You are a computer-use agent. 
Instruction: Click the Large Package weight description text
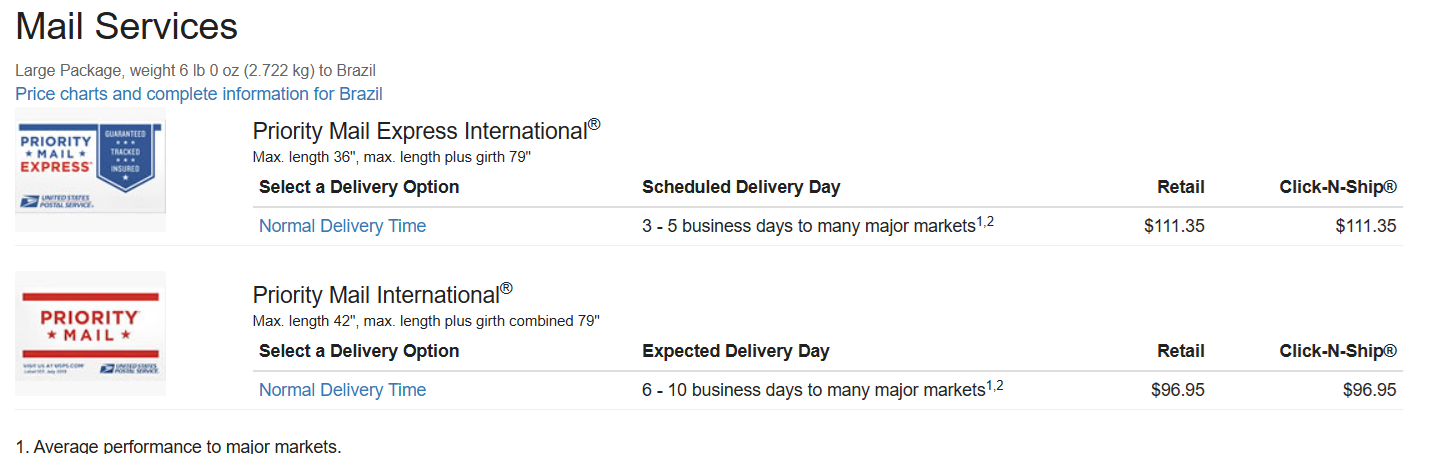pyautogui.click(x=196, y=70)
